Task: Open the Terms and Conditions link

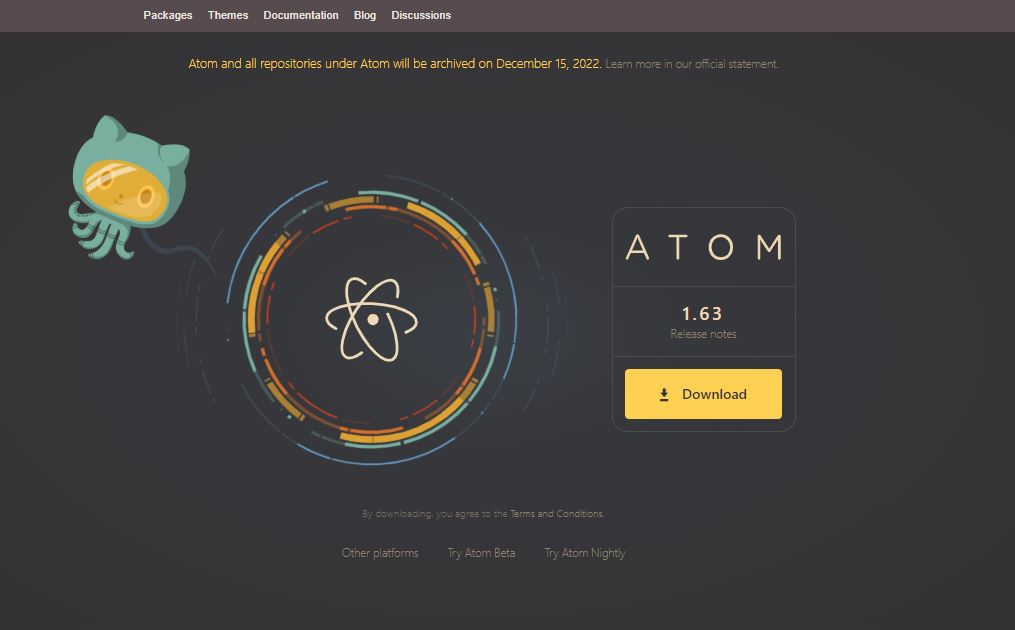Action: pyautogui.click(x=557, y=513)
